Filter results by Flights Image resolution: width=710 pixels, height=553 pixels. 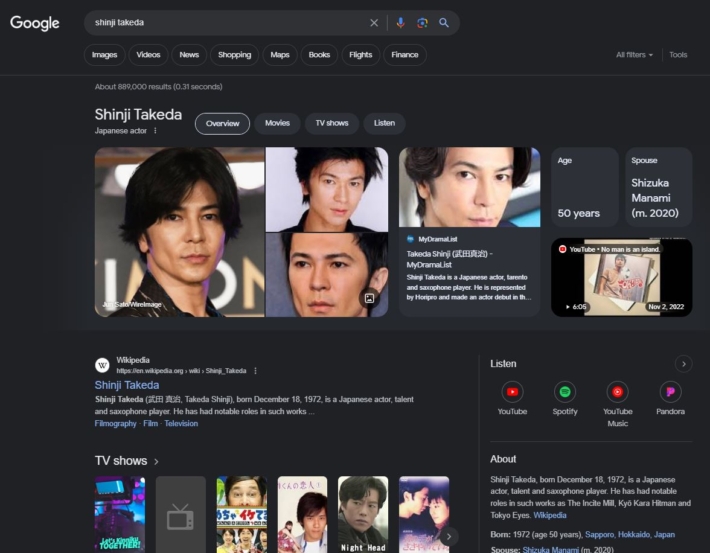[361, 55]
